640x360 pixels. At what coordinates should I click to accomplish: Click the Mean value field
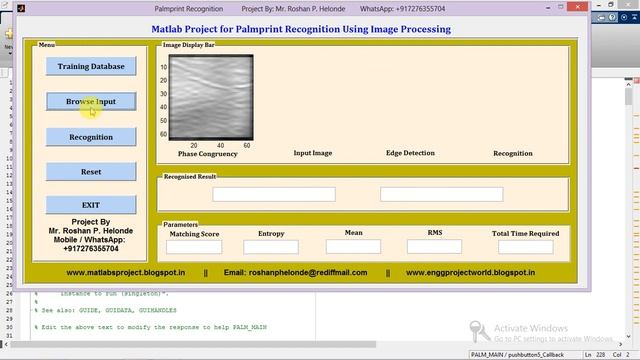tap(353, 247)
